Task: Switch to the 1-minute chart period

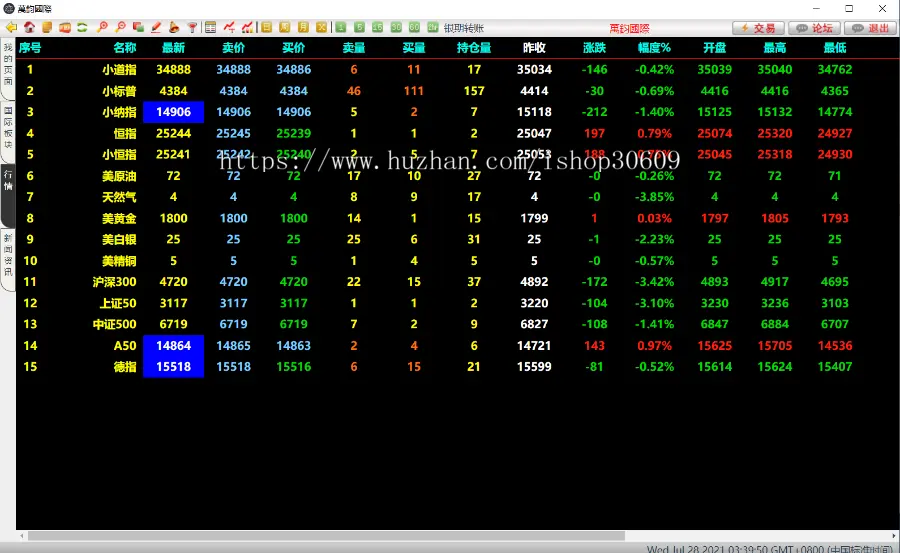Action: [x=341, y=27]
